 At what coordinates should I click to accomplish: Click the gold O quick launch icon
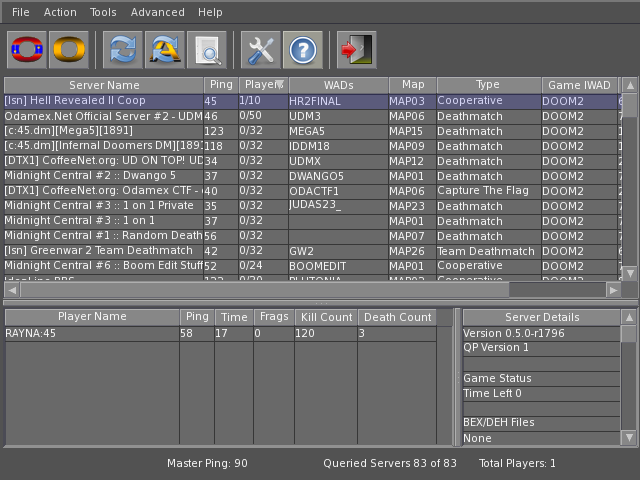click(x=69, y=50)
